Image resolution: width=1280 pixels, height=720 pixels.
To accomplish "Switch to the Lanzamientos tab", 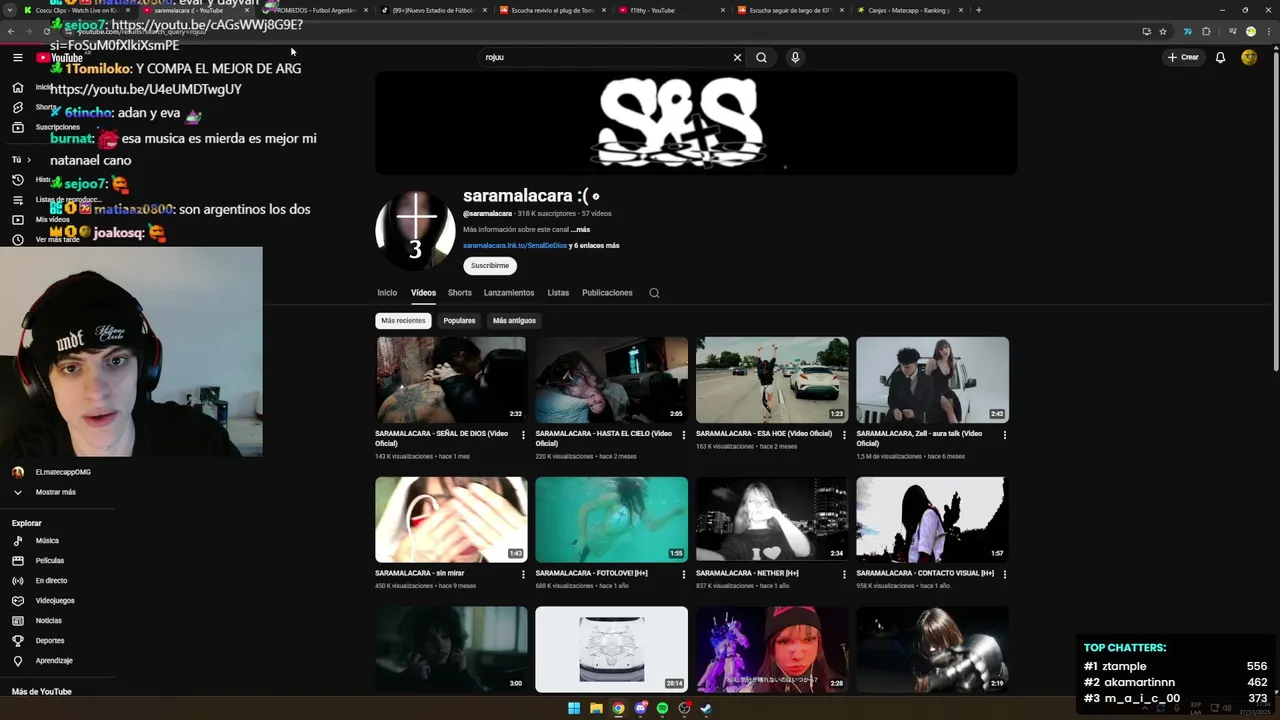I will [x=509, y=293].
